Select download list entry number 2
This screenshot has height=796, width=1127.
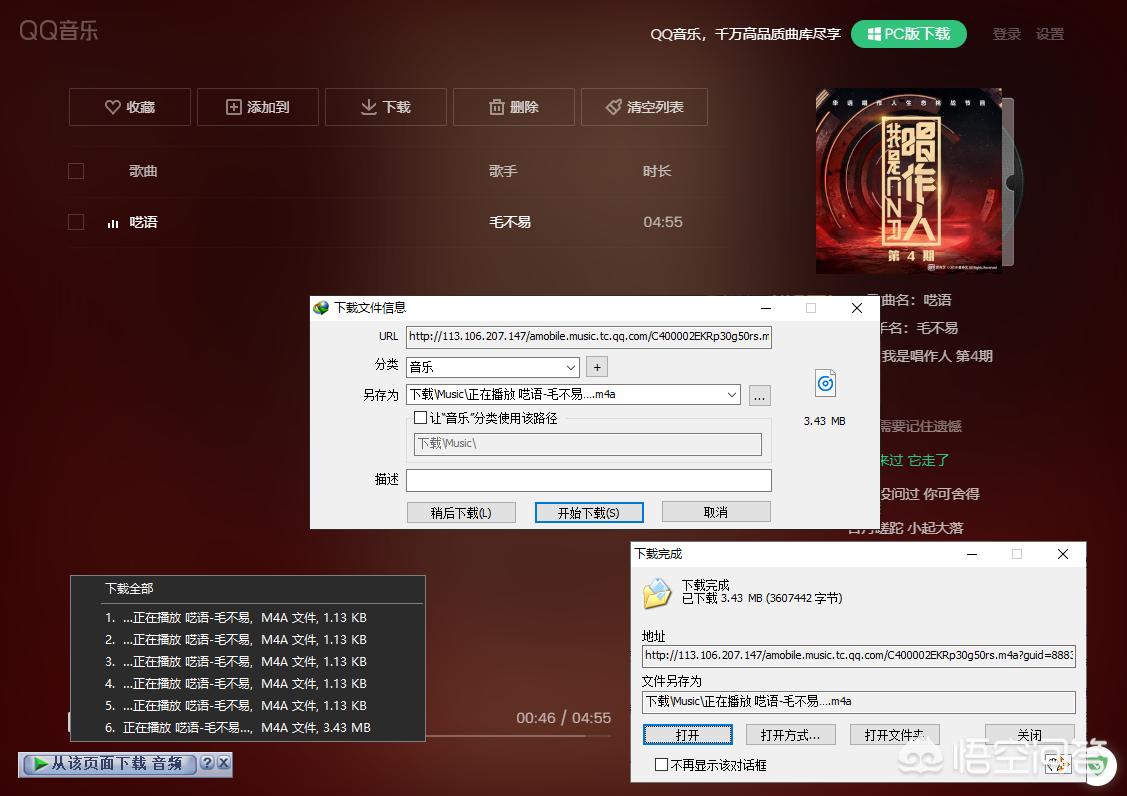[x=247, y=640]
